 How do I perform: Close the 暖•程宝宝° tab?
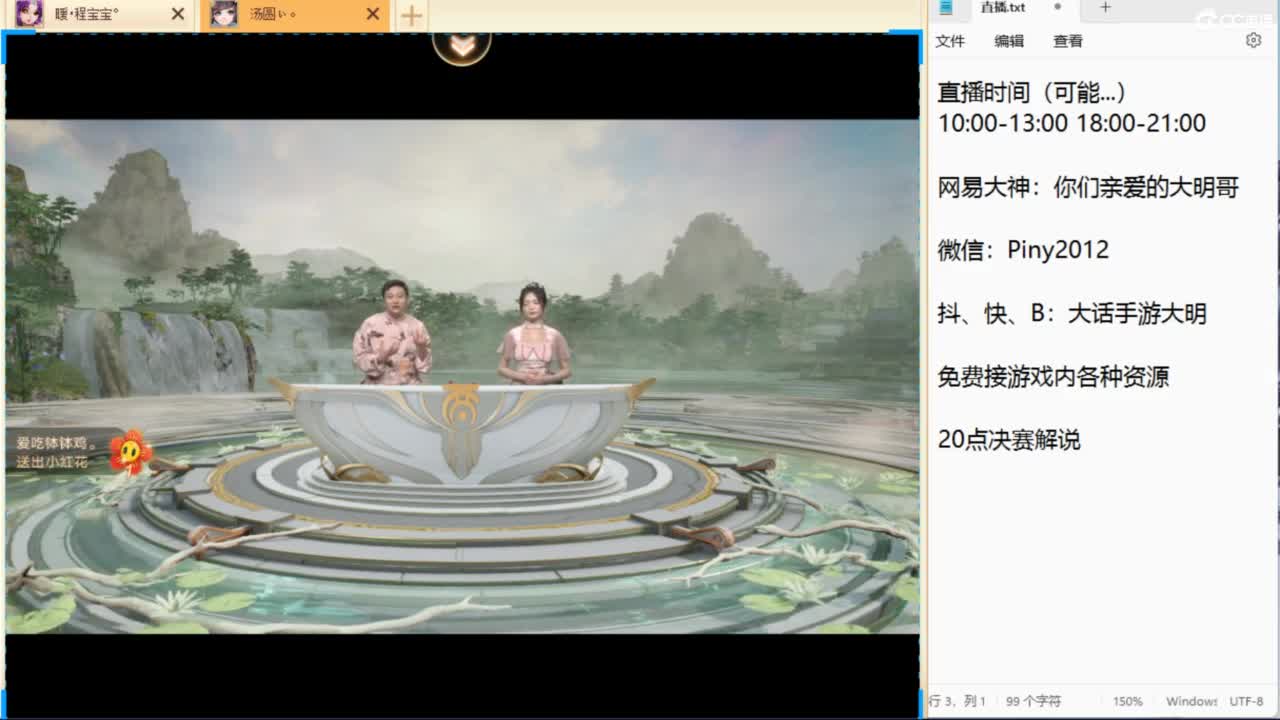178,14
